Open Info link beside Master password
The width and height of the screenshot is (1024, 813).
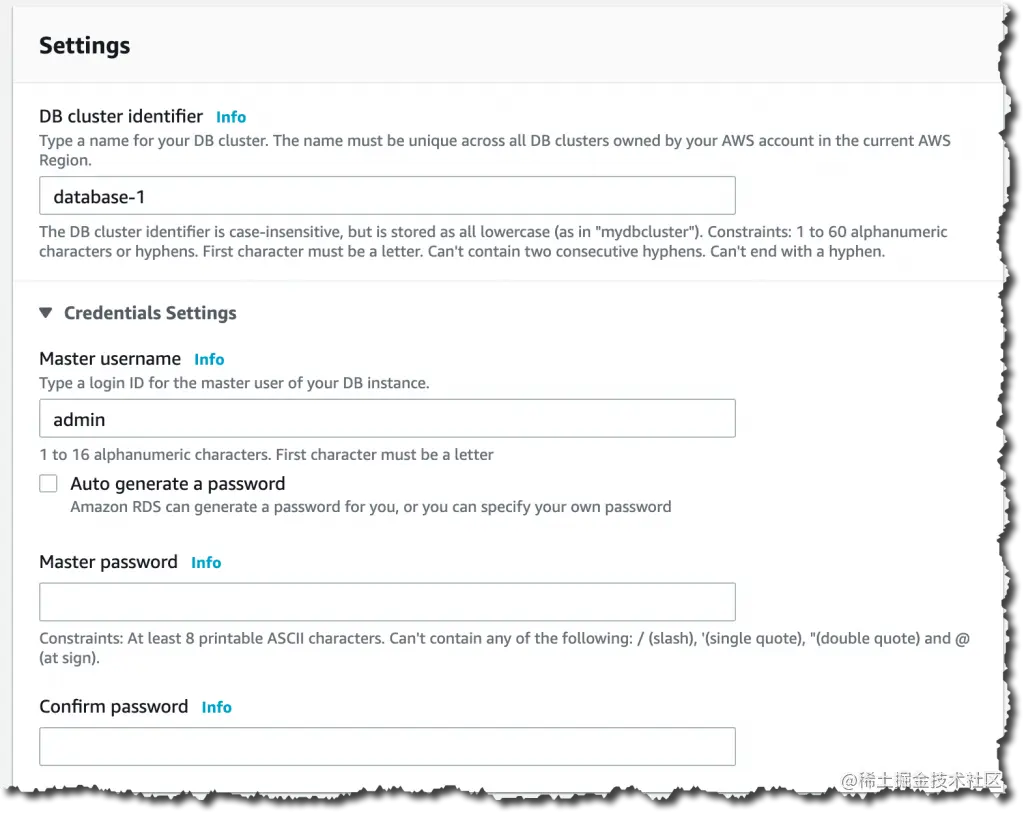click(x=206, y=563)
